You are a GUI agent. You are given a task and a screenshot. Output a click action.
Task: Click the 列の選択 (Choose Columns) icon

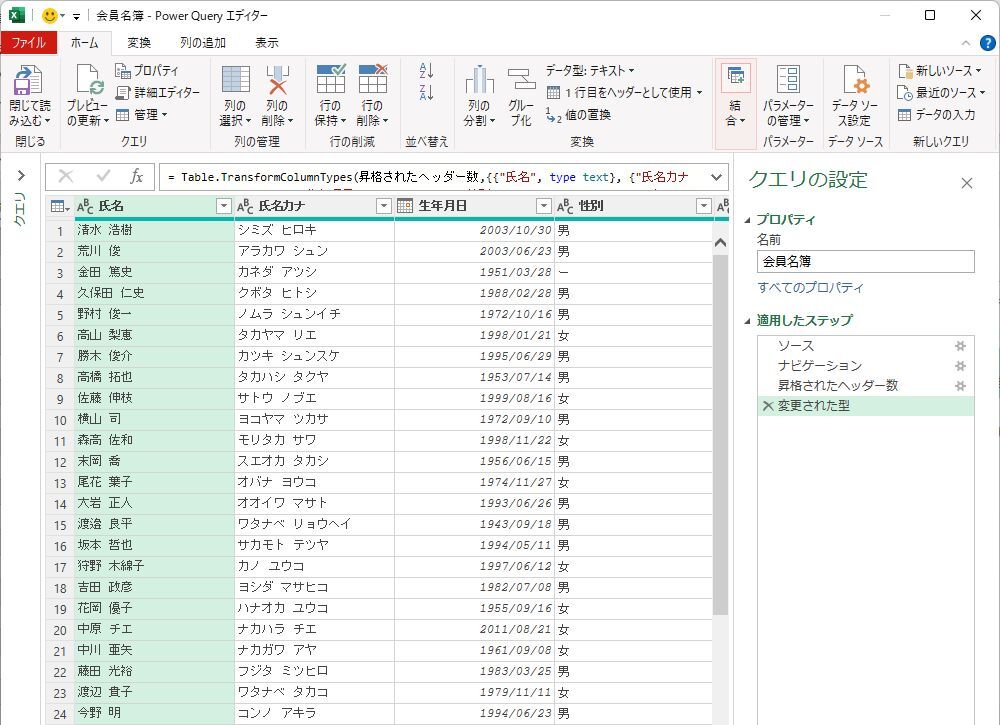tap(235, 82)
